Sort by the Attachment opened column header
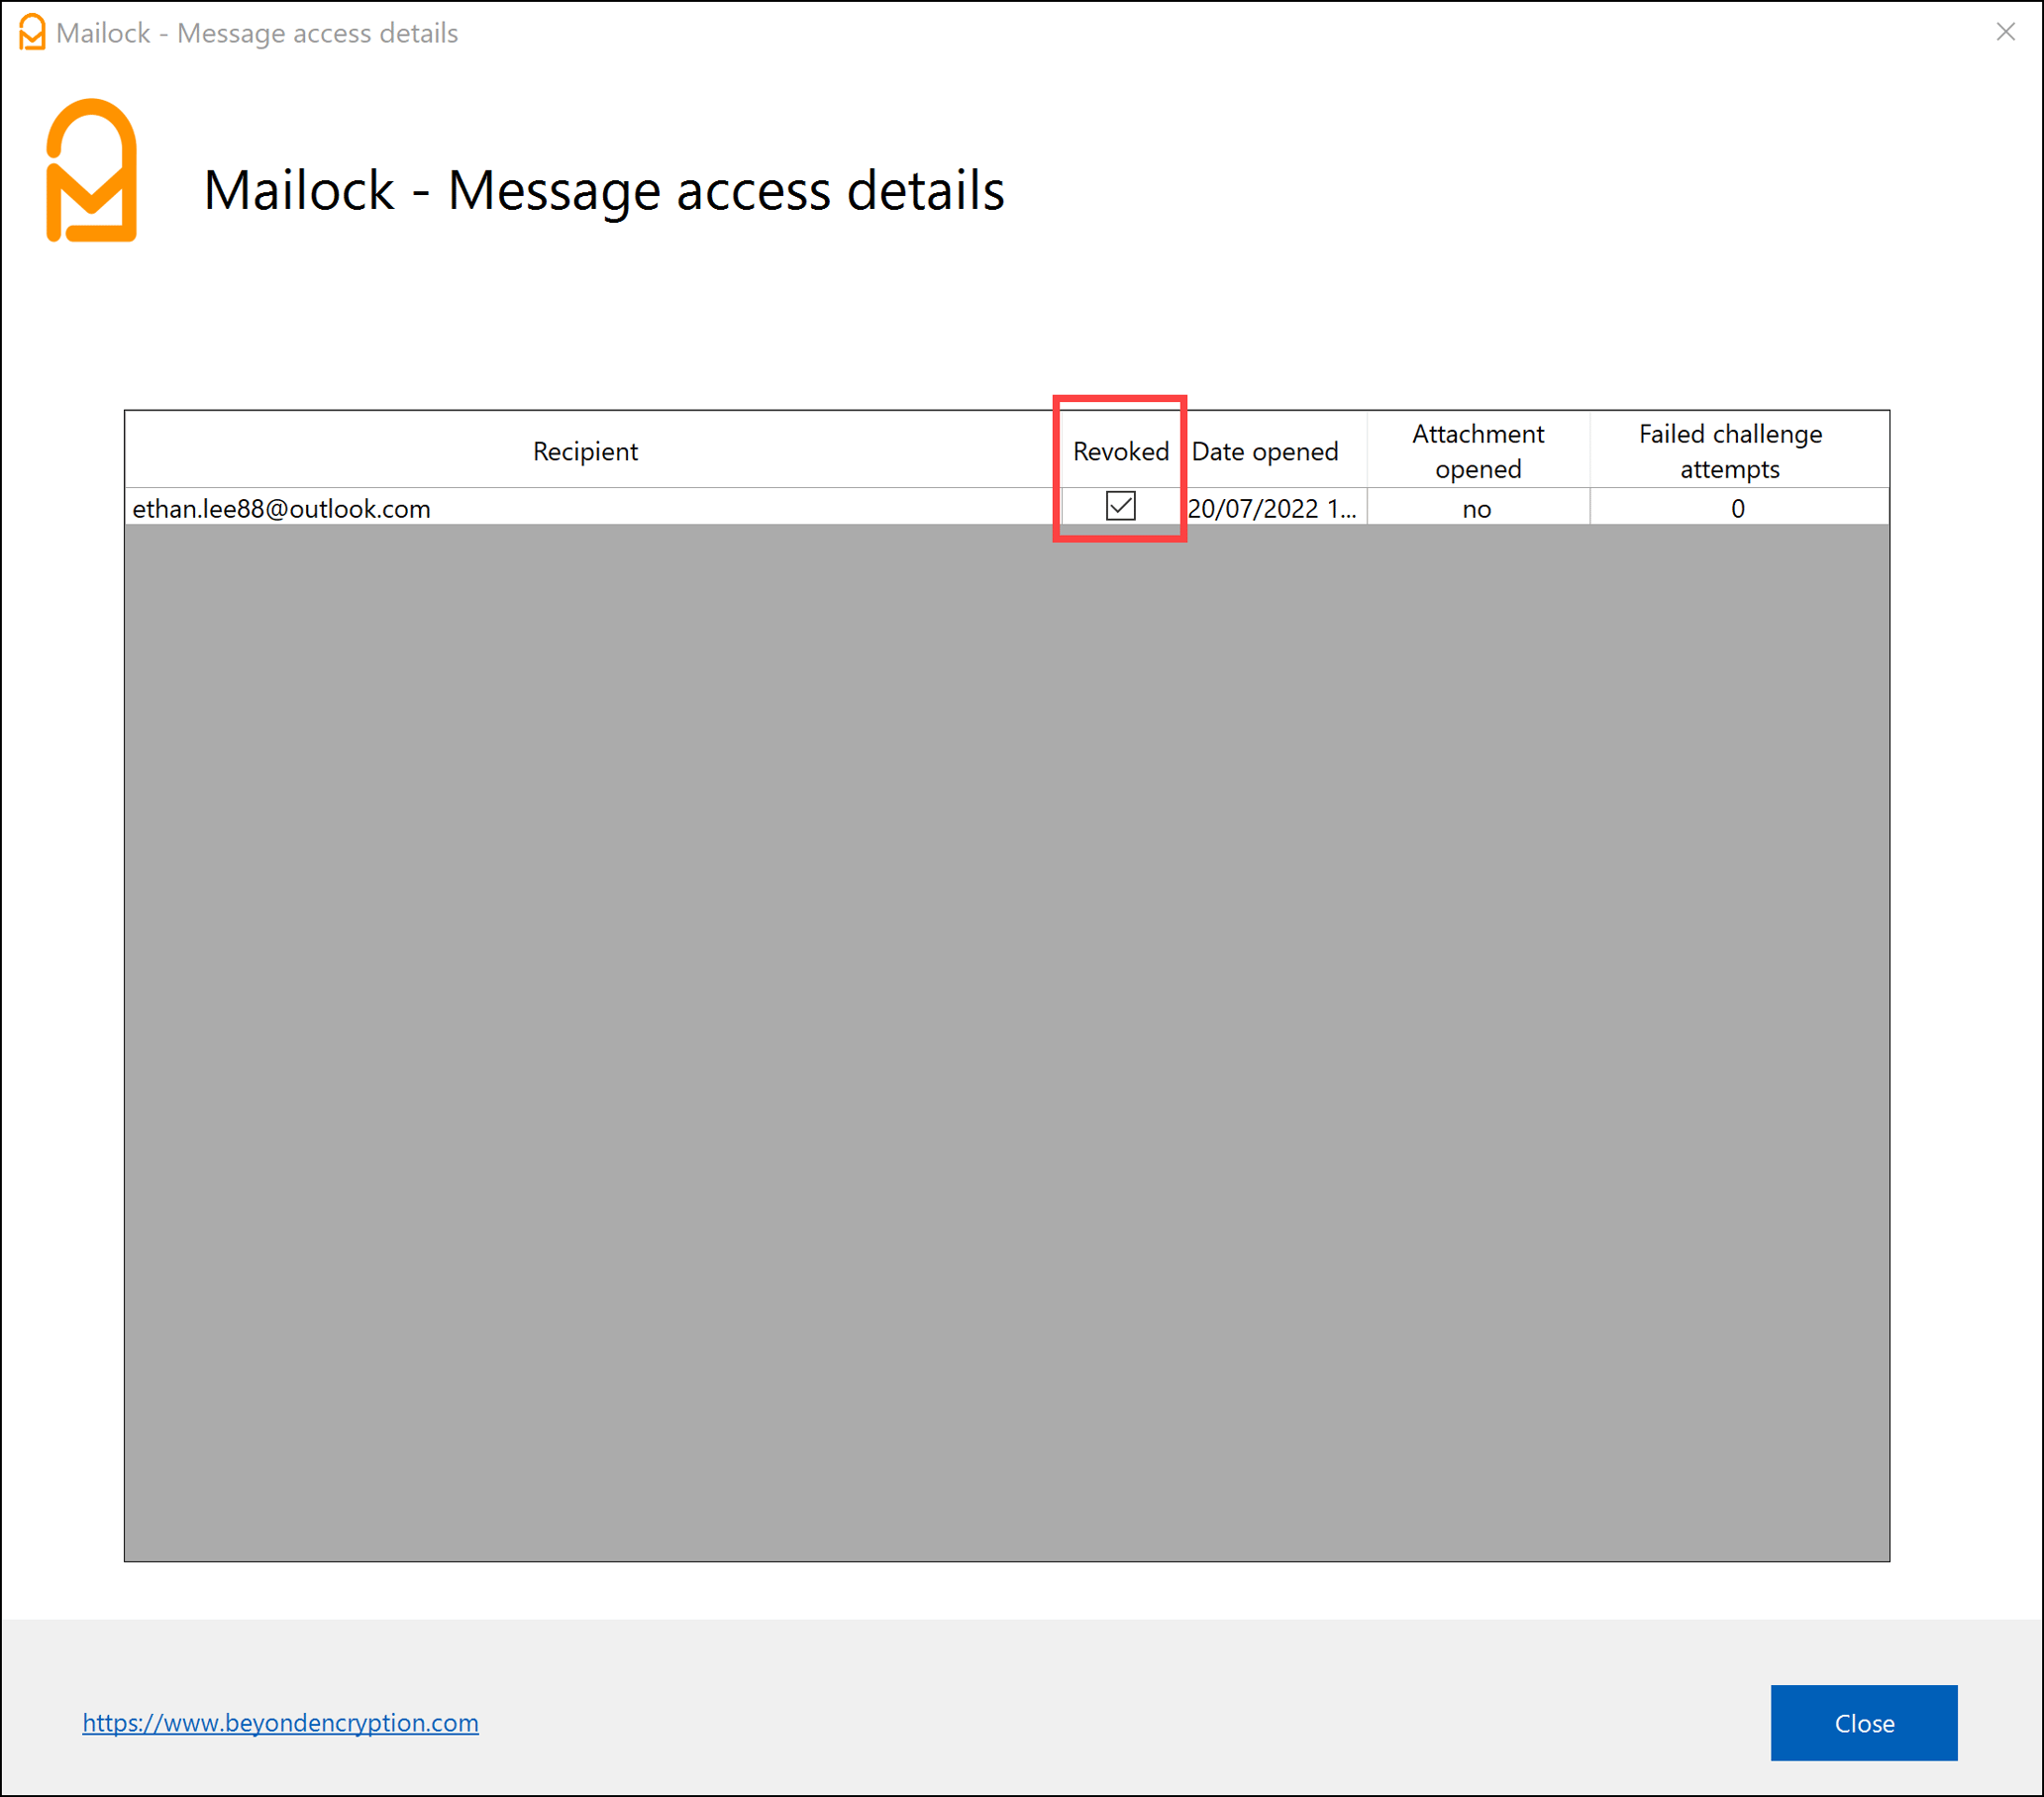 tap(1478, 451)
